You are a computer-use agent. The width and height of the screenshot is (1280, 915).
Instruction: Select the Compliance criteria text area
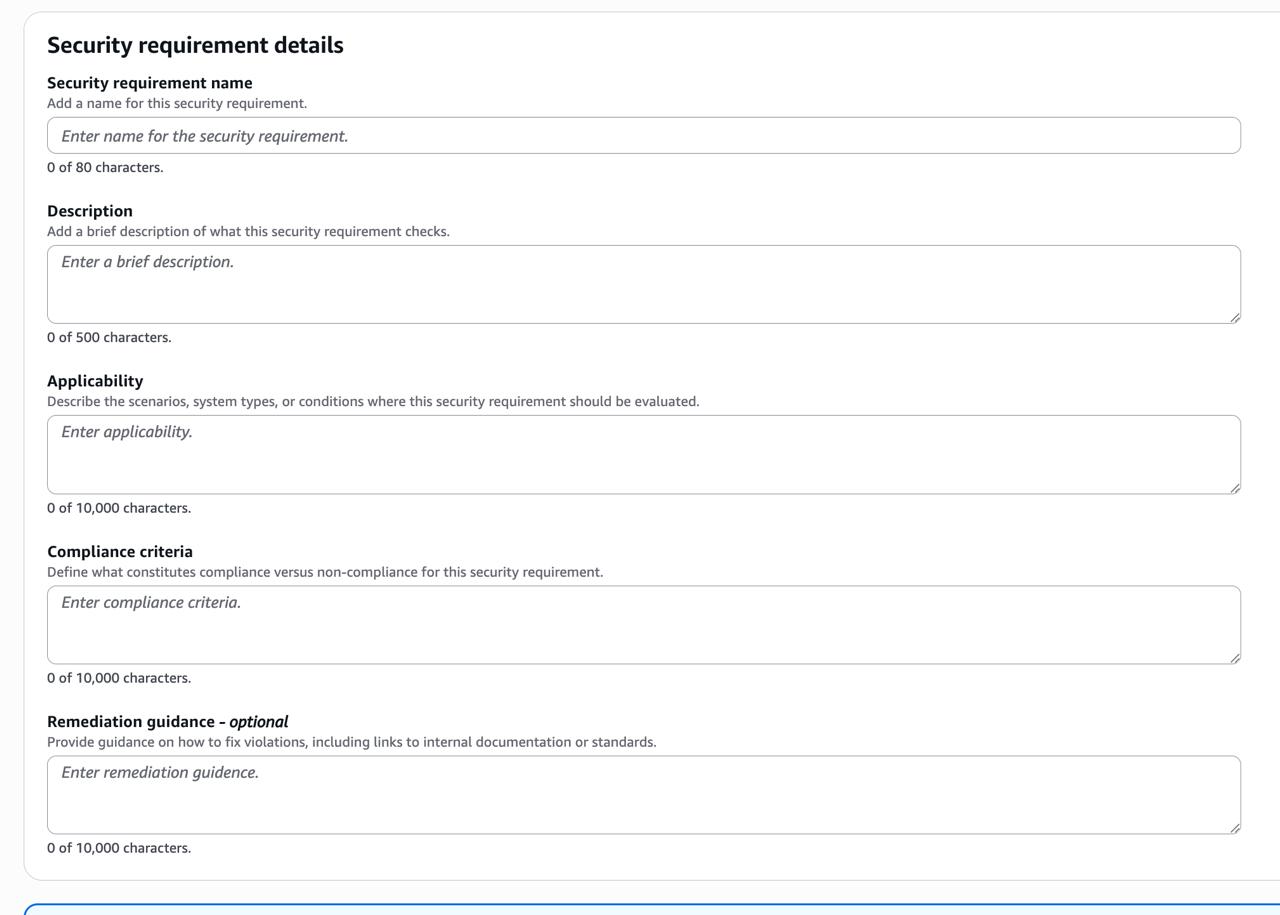[x=643, y=625]
